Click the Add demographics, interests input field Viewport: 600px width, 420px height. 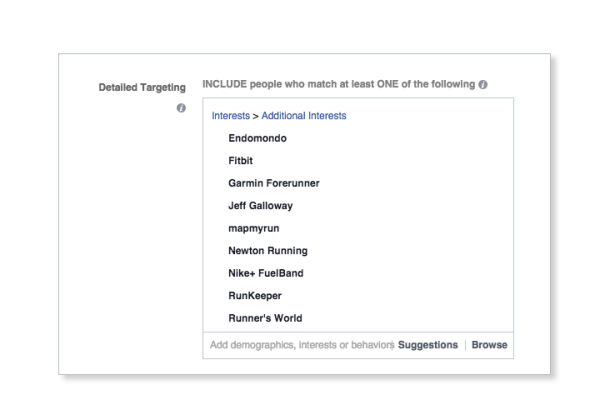click(302, 345)
